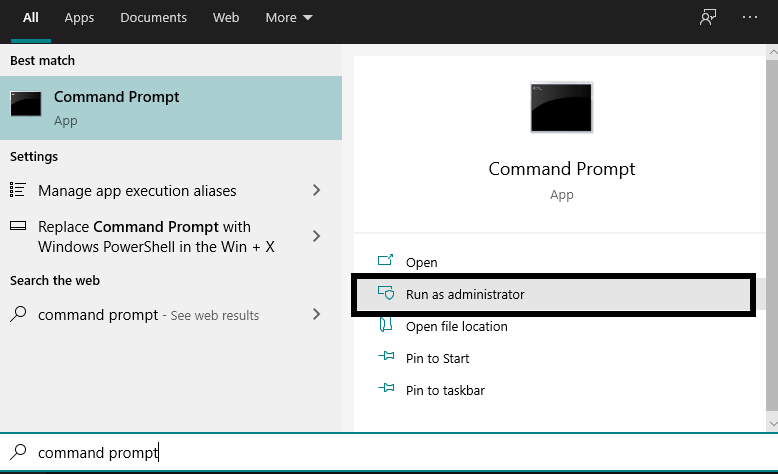Select the Web search tab

pos(226,18)
